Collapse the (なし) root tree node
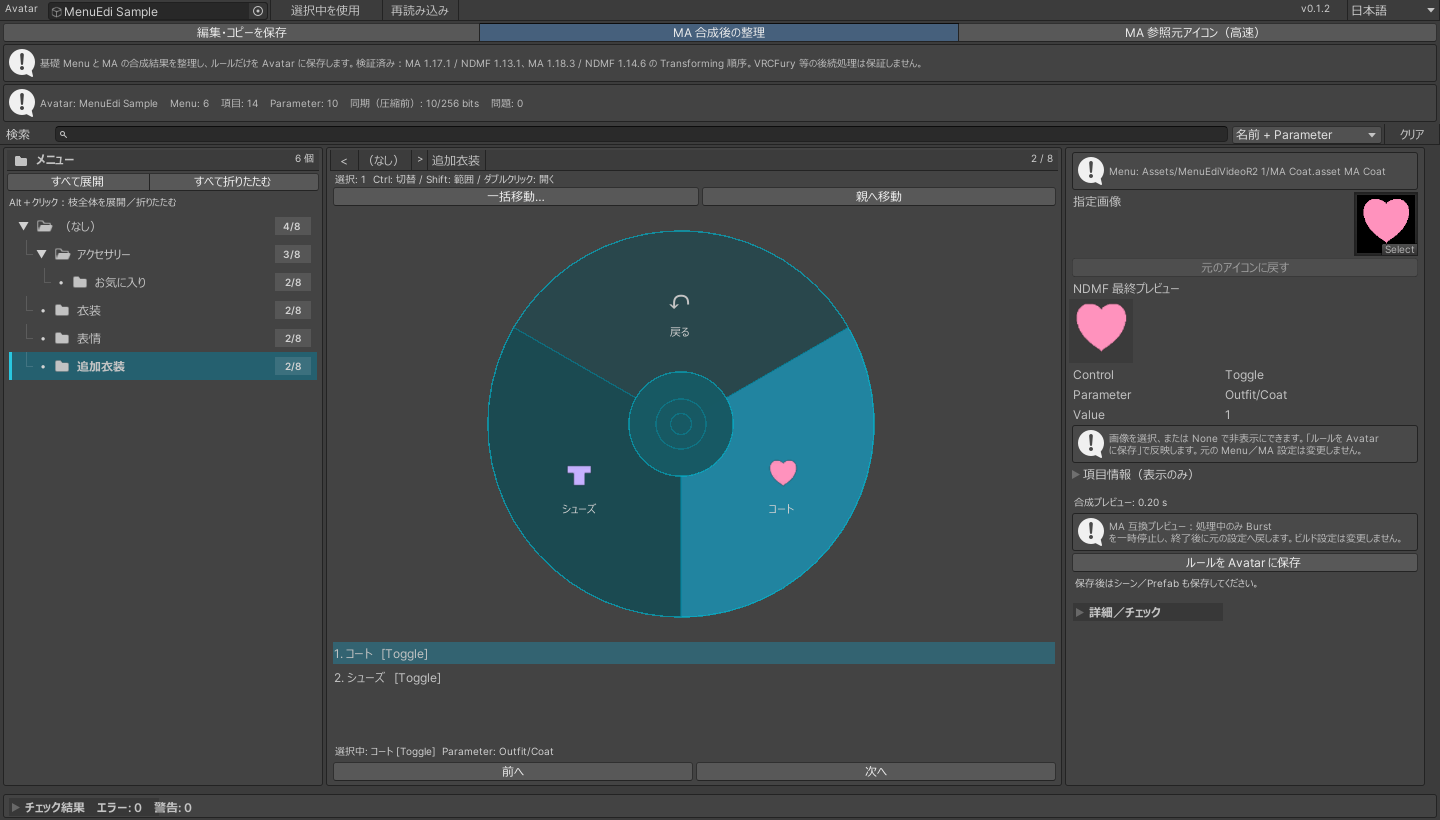The image size is (1440, 820). pyautogui.click(x=24, y=226)
